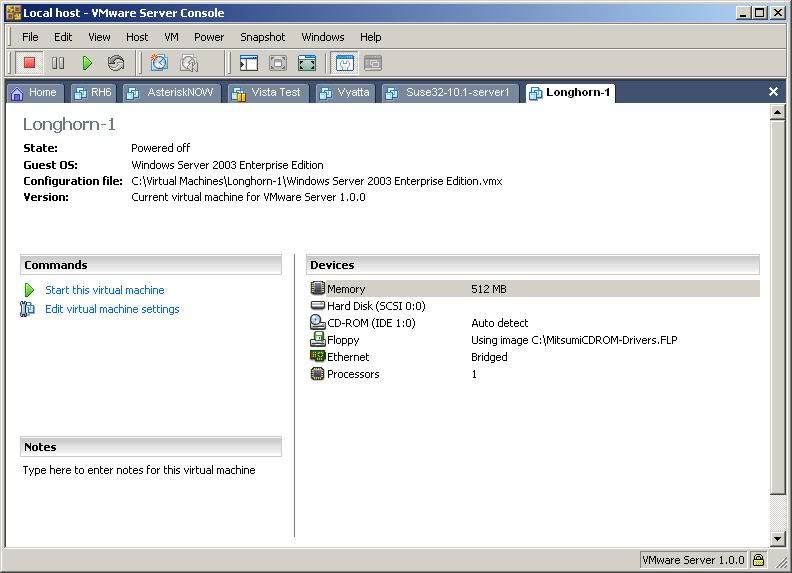Switch to the Vyatta tab
The width and height of the screenshot is (792, 573).
point(345,92)
